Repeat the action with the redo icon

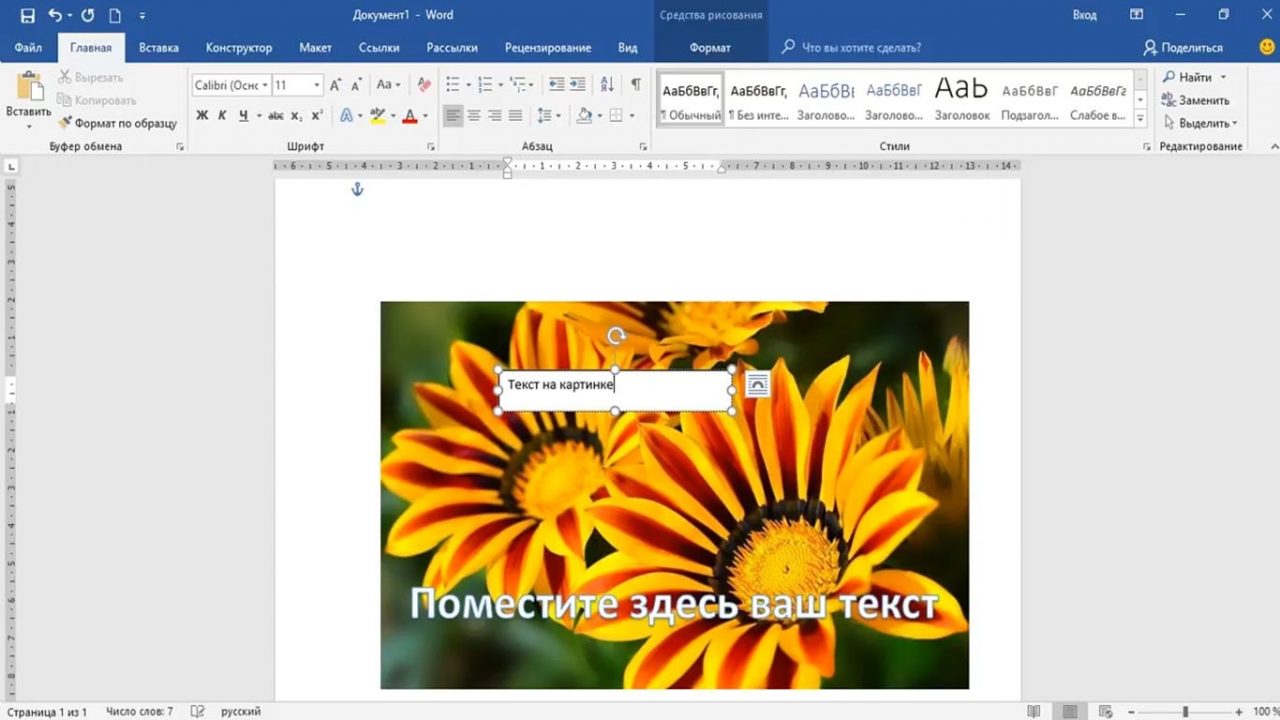coord(88,15)
